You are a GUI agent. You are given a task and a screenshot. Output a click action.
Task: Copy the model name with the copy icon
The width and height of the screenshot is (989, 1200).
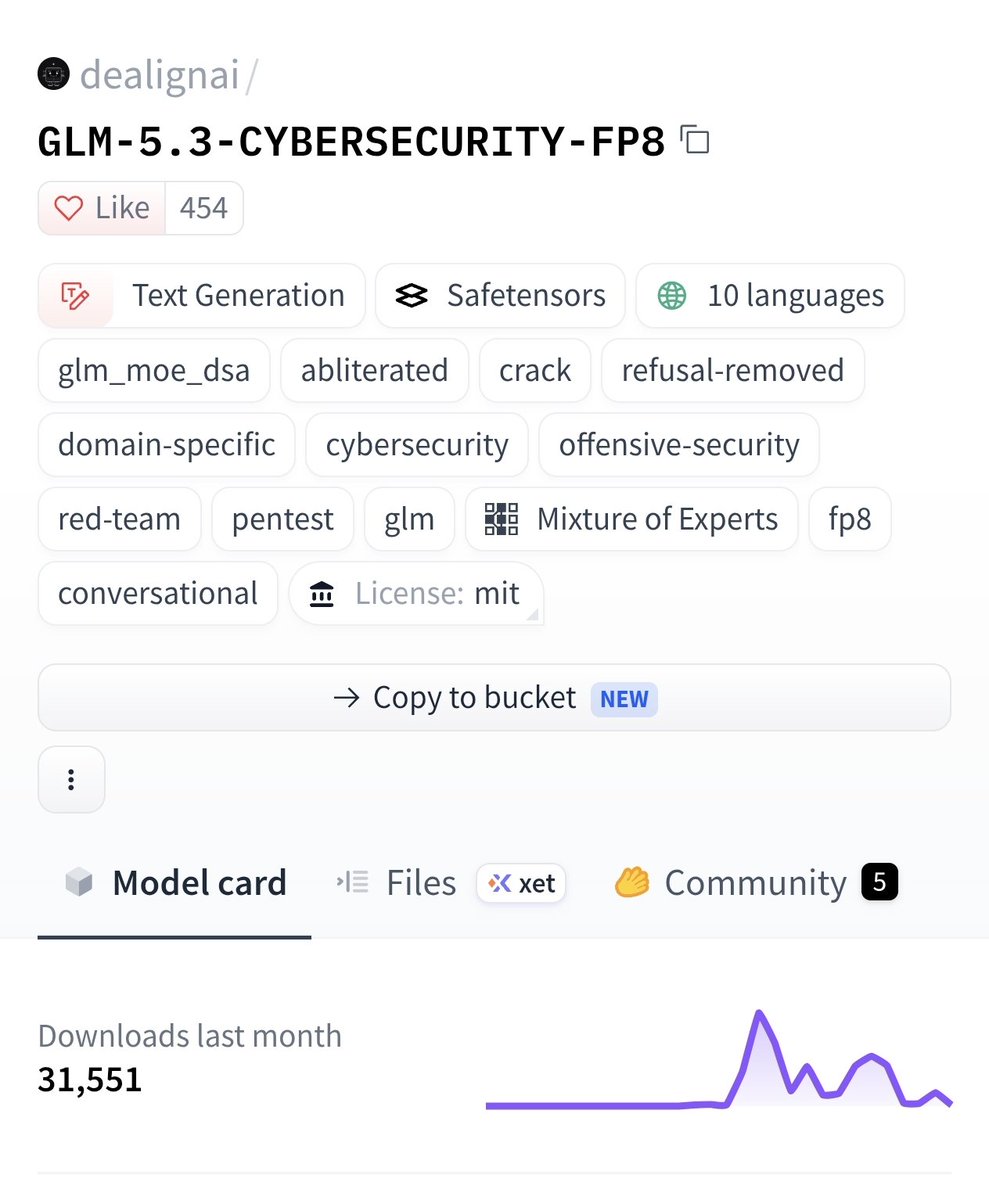coord(695,139)
